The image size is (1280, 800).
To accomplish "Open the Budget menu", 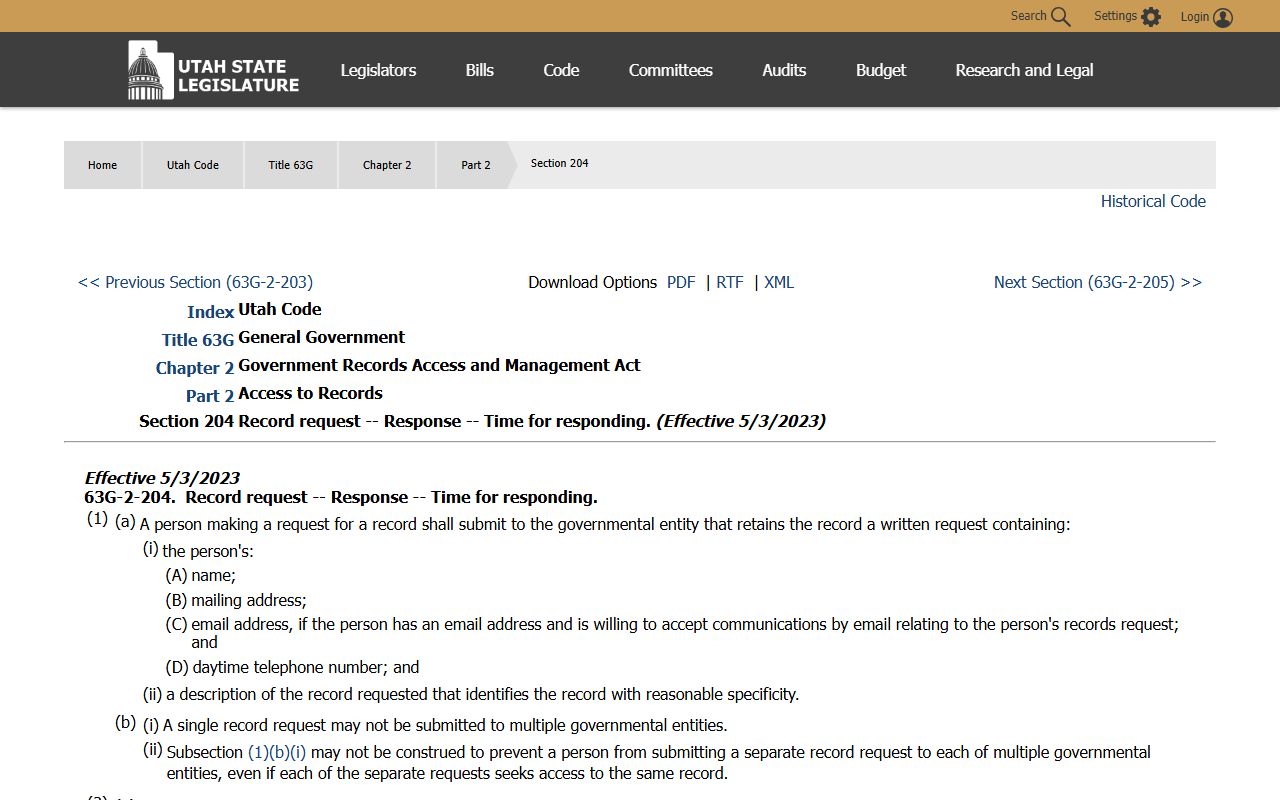I will [x=881, y=70].
